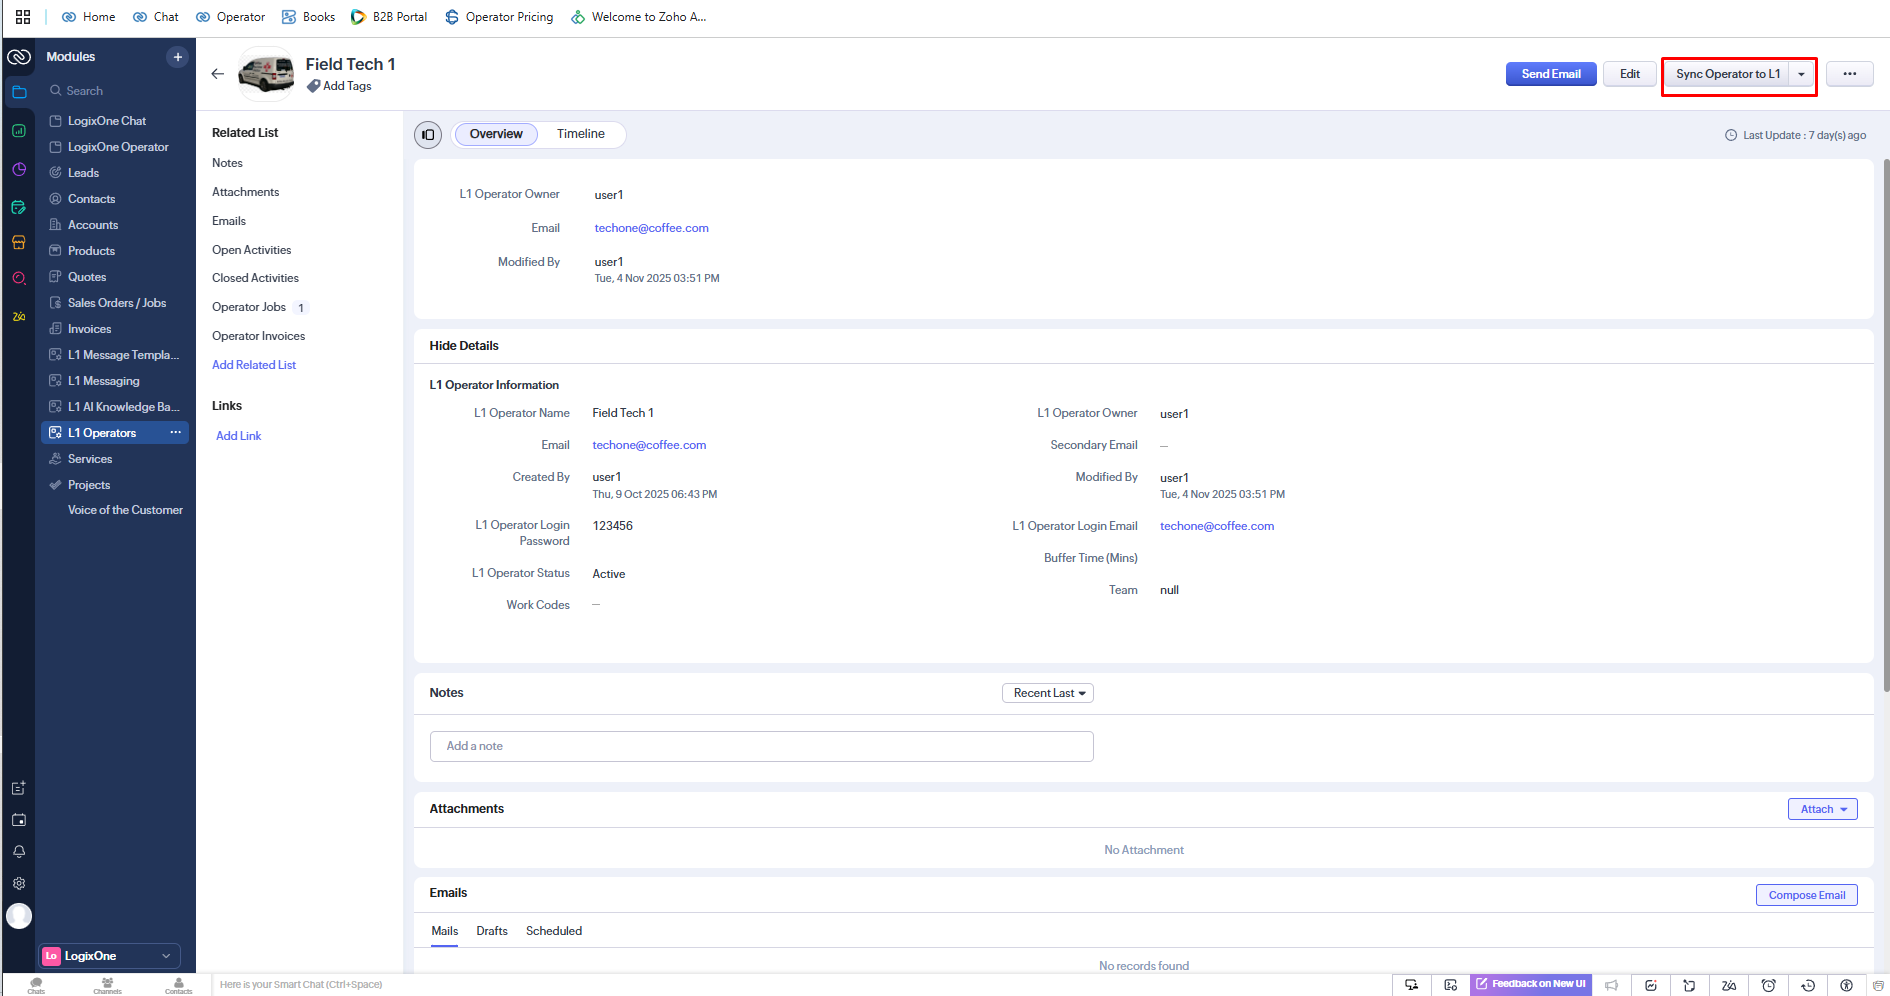This screenshot has width=1890, height=996.
Task: Click the back arrow beside Field Tech 1
Action: [x=218, y=74]
